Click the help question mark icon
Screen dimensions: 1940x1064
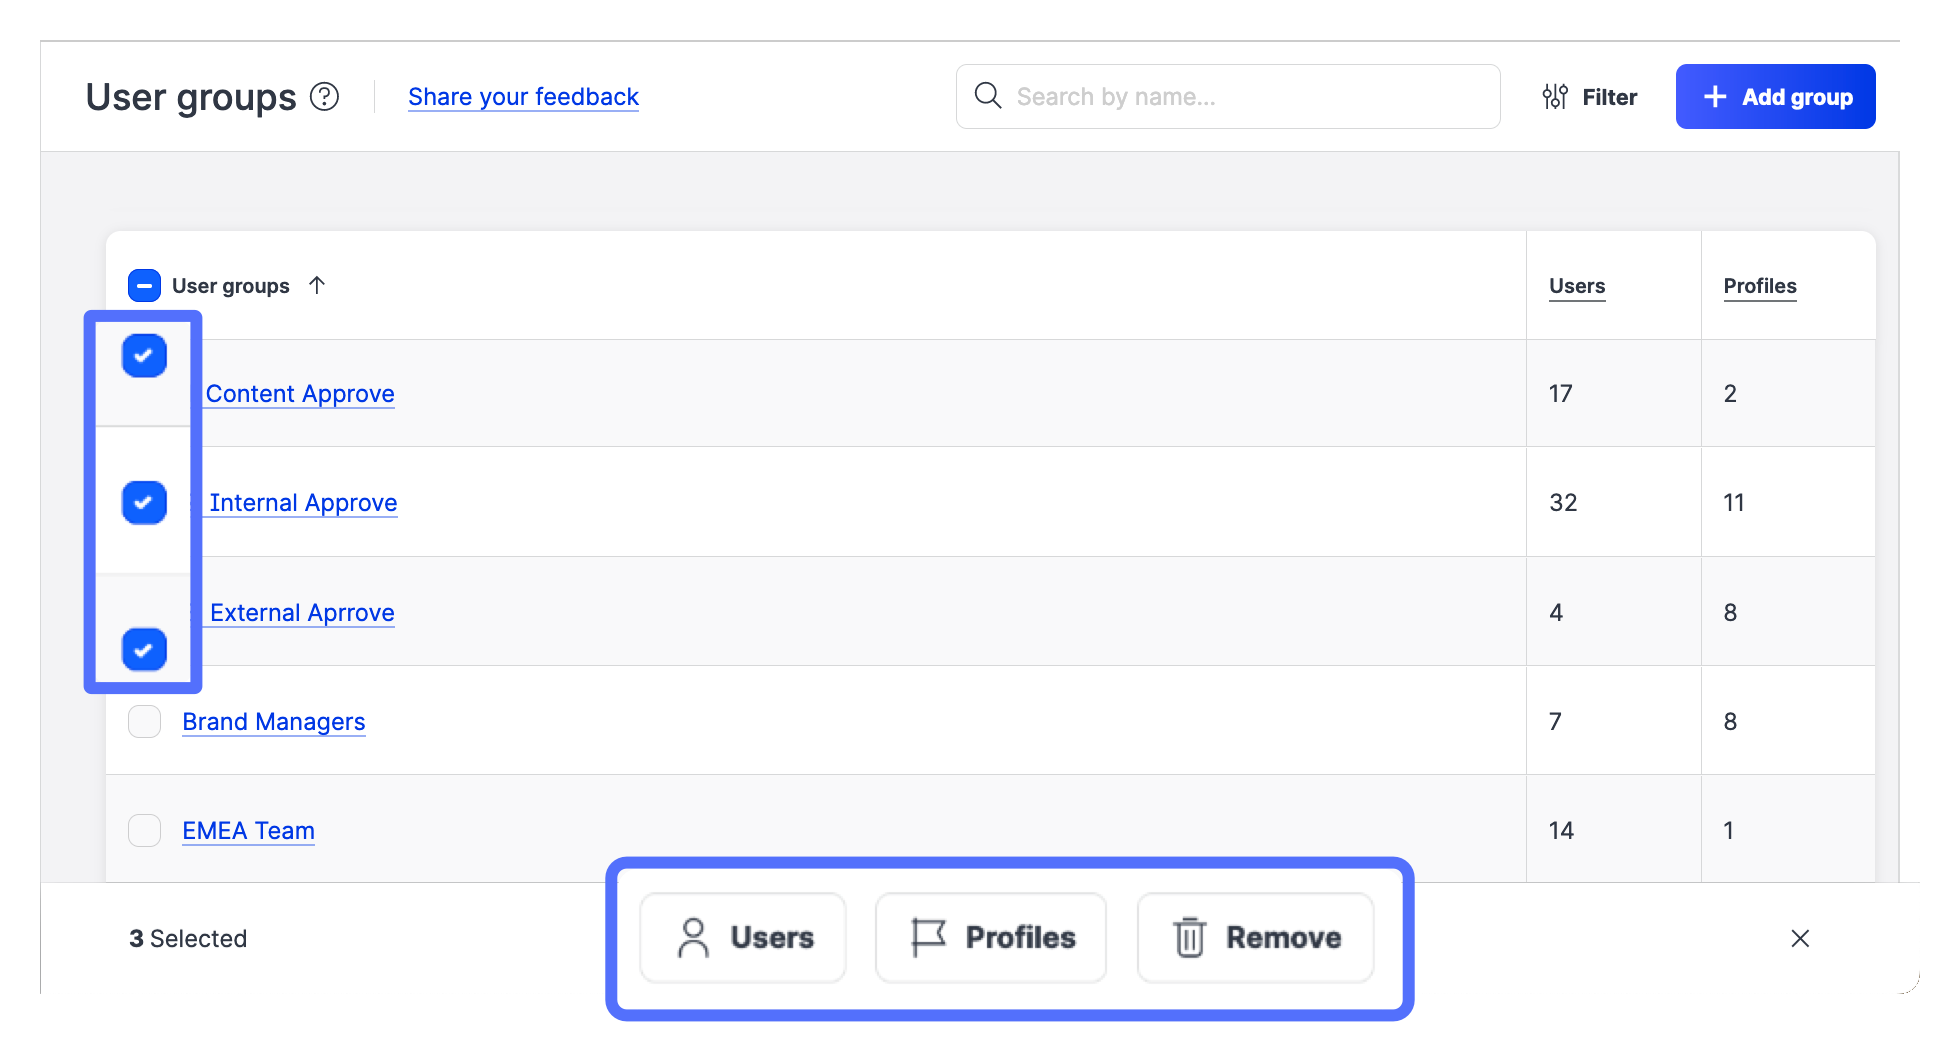coord(325,97)
